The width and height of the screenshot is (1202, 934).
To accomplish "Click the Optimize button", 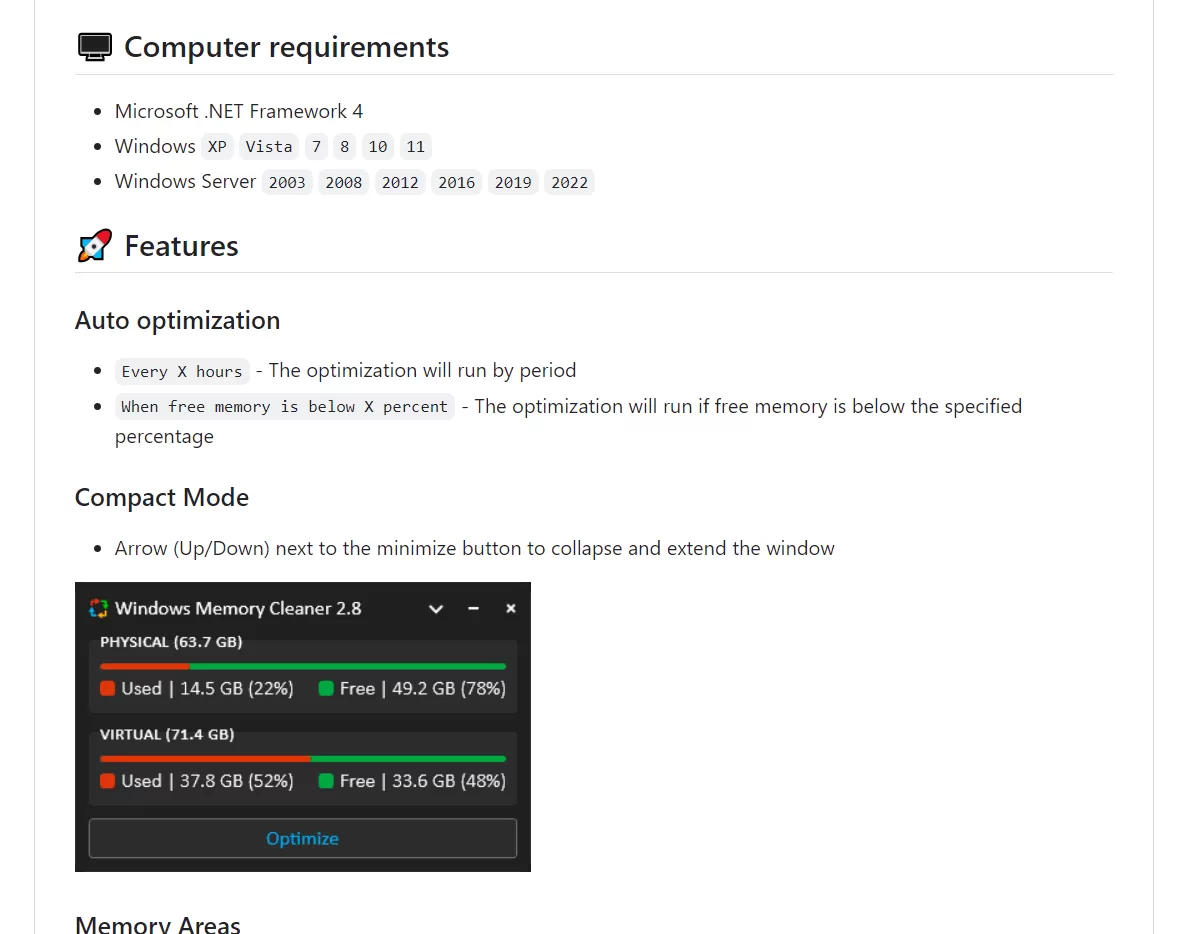I will pyautogui.click(x=302, y=838).
